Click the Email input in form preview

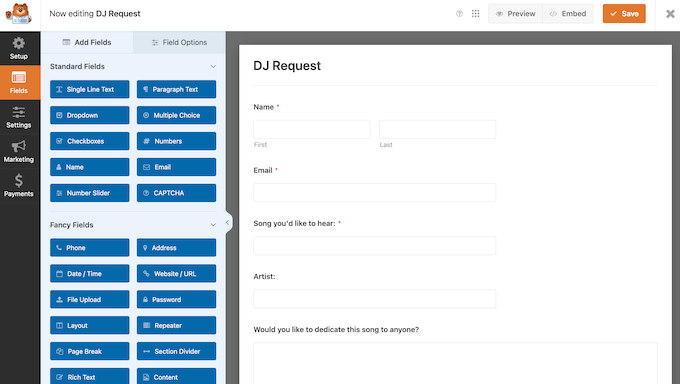pyautogui.click(x=375, y=193)
